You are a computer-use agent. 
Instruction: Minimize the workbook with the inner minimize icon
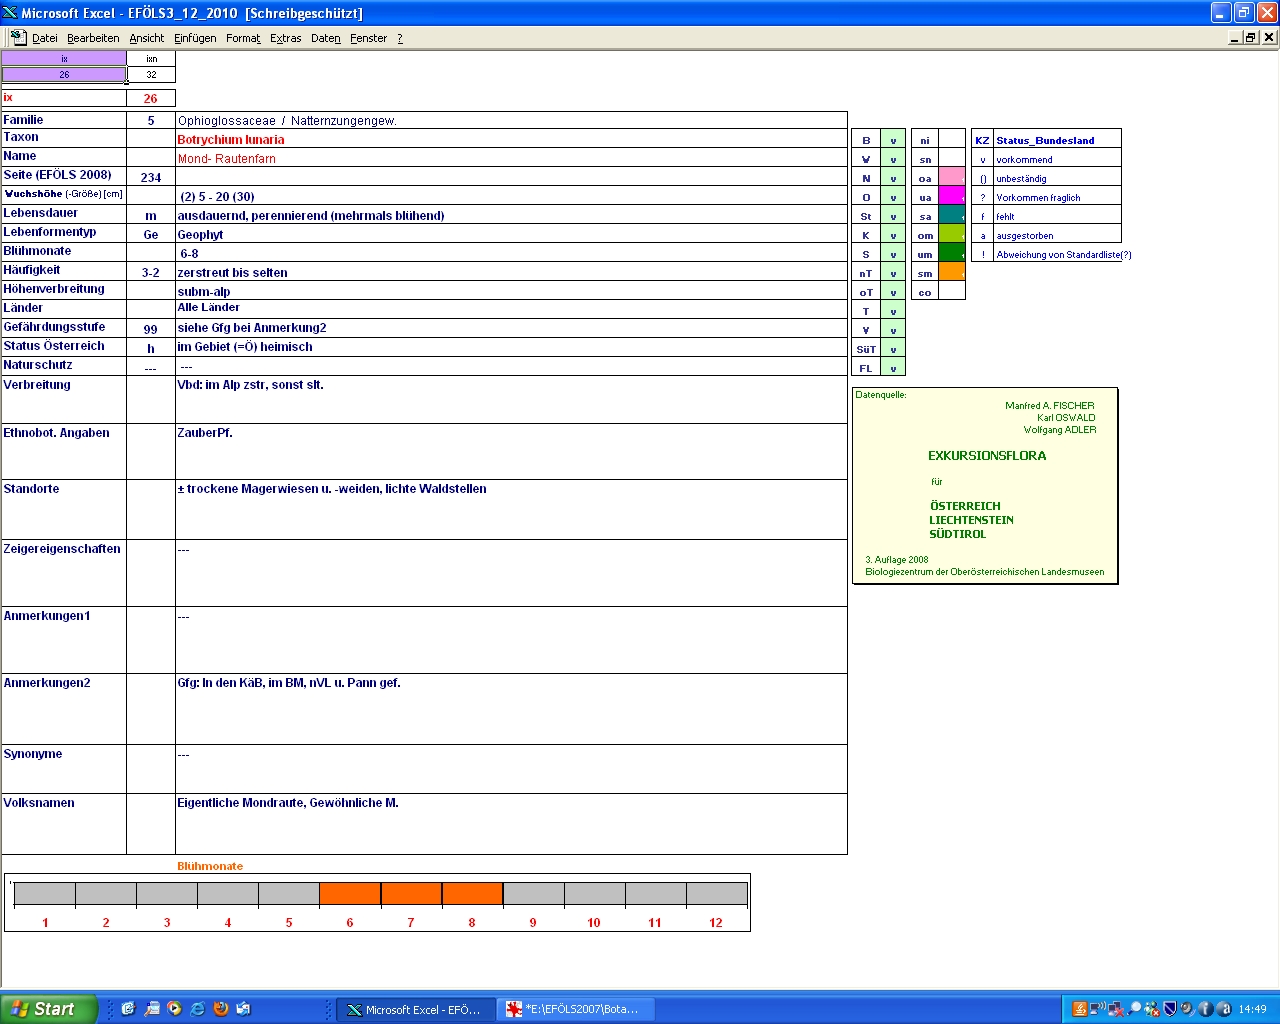[1235, 38]
